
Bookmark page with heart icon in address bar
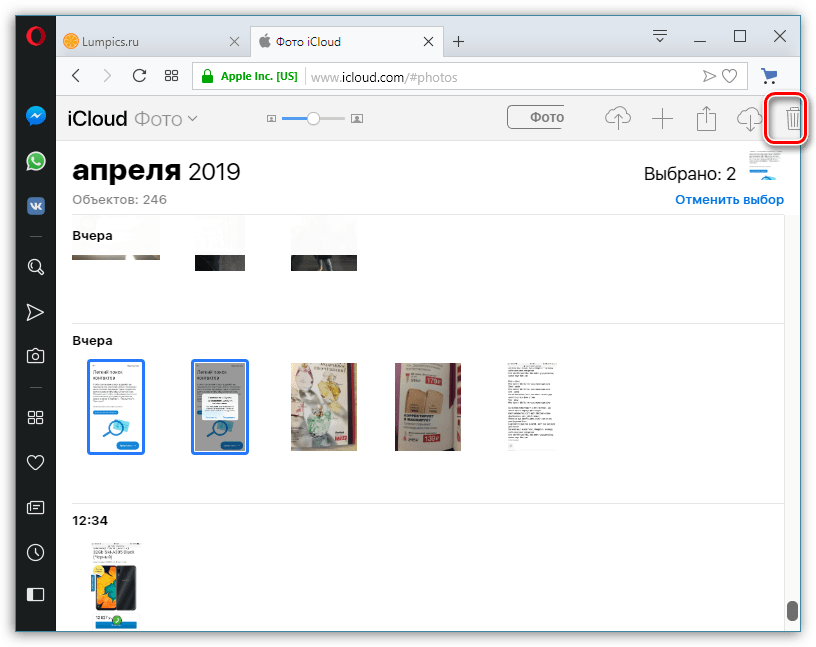[x=731, y=76]
